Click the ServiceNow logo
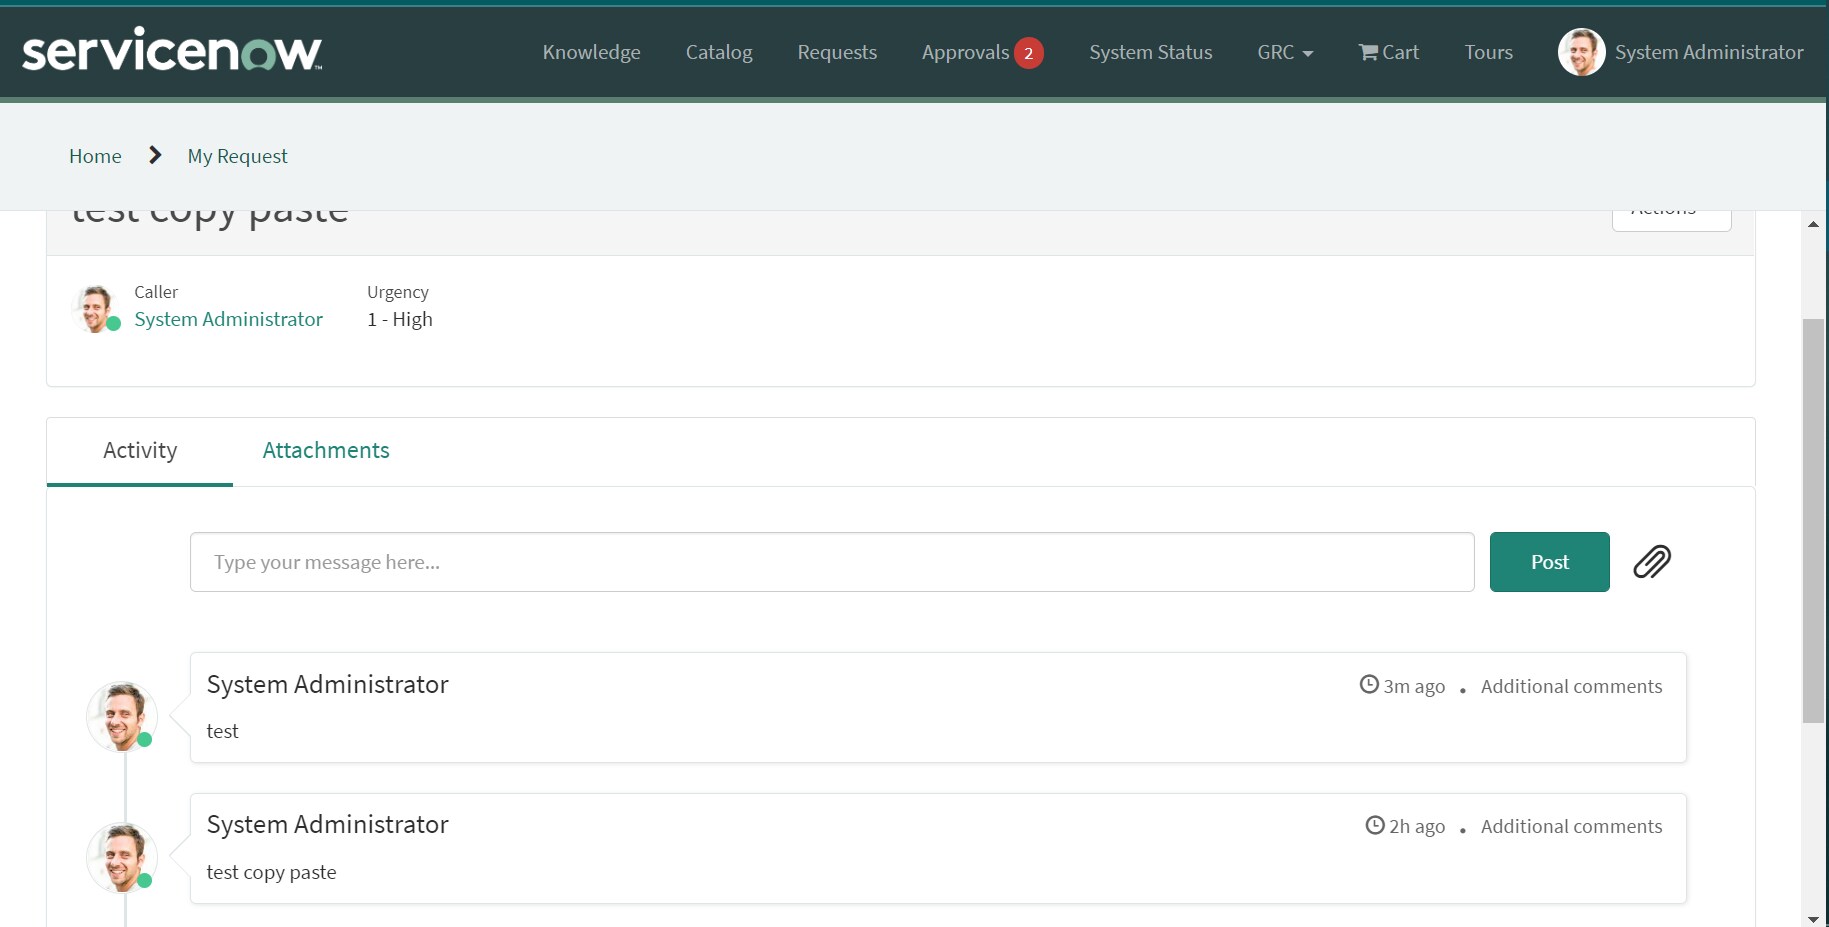The image size is (1829, 927). (170, 50)
